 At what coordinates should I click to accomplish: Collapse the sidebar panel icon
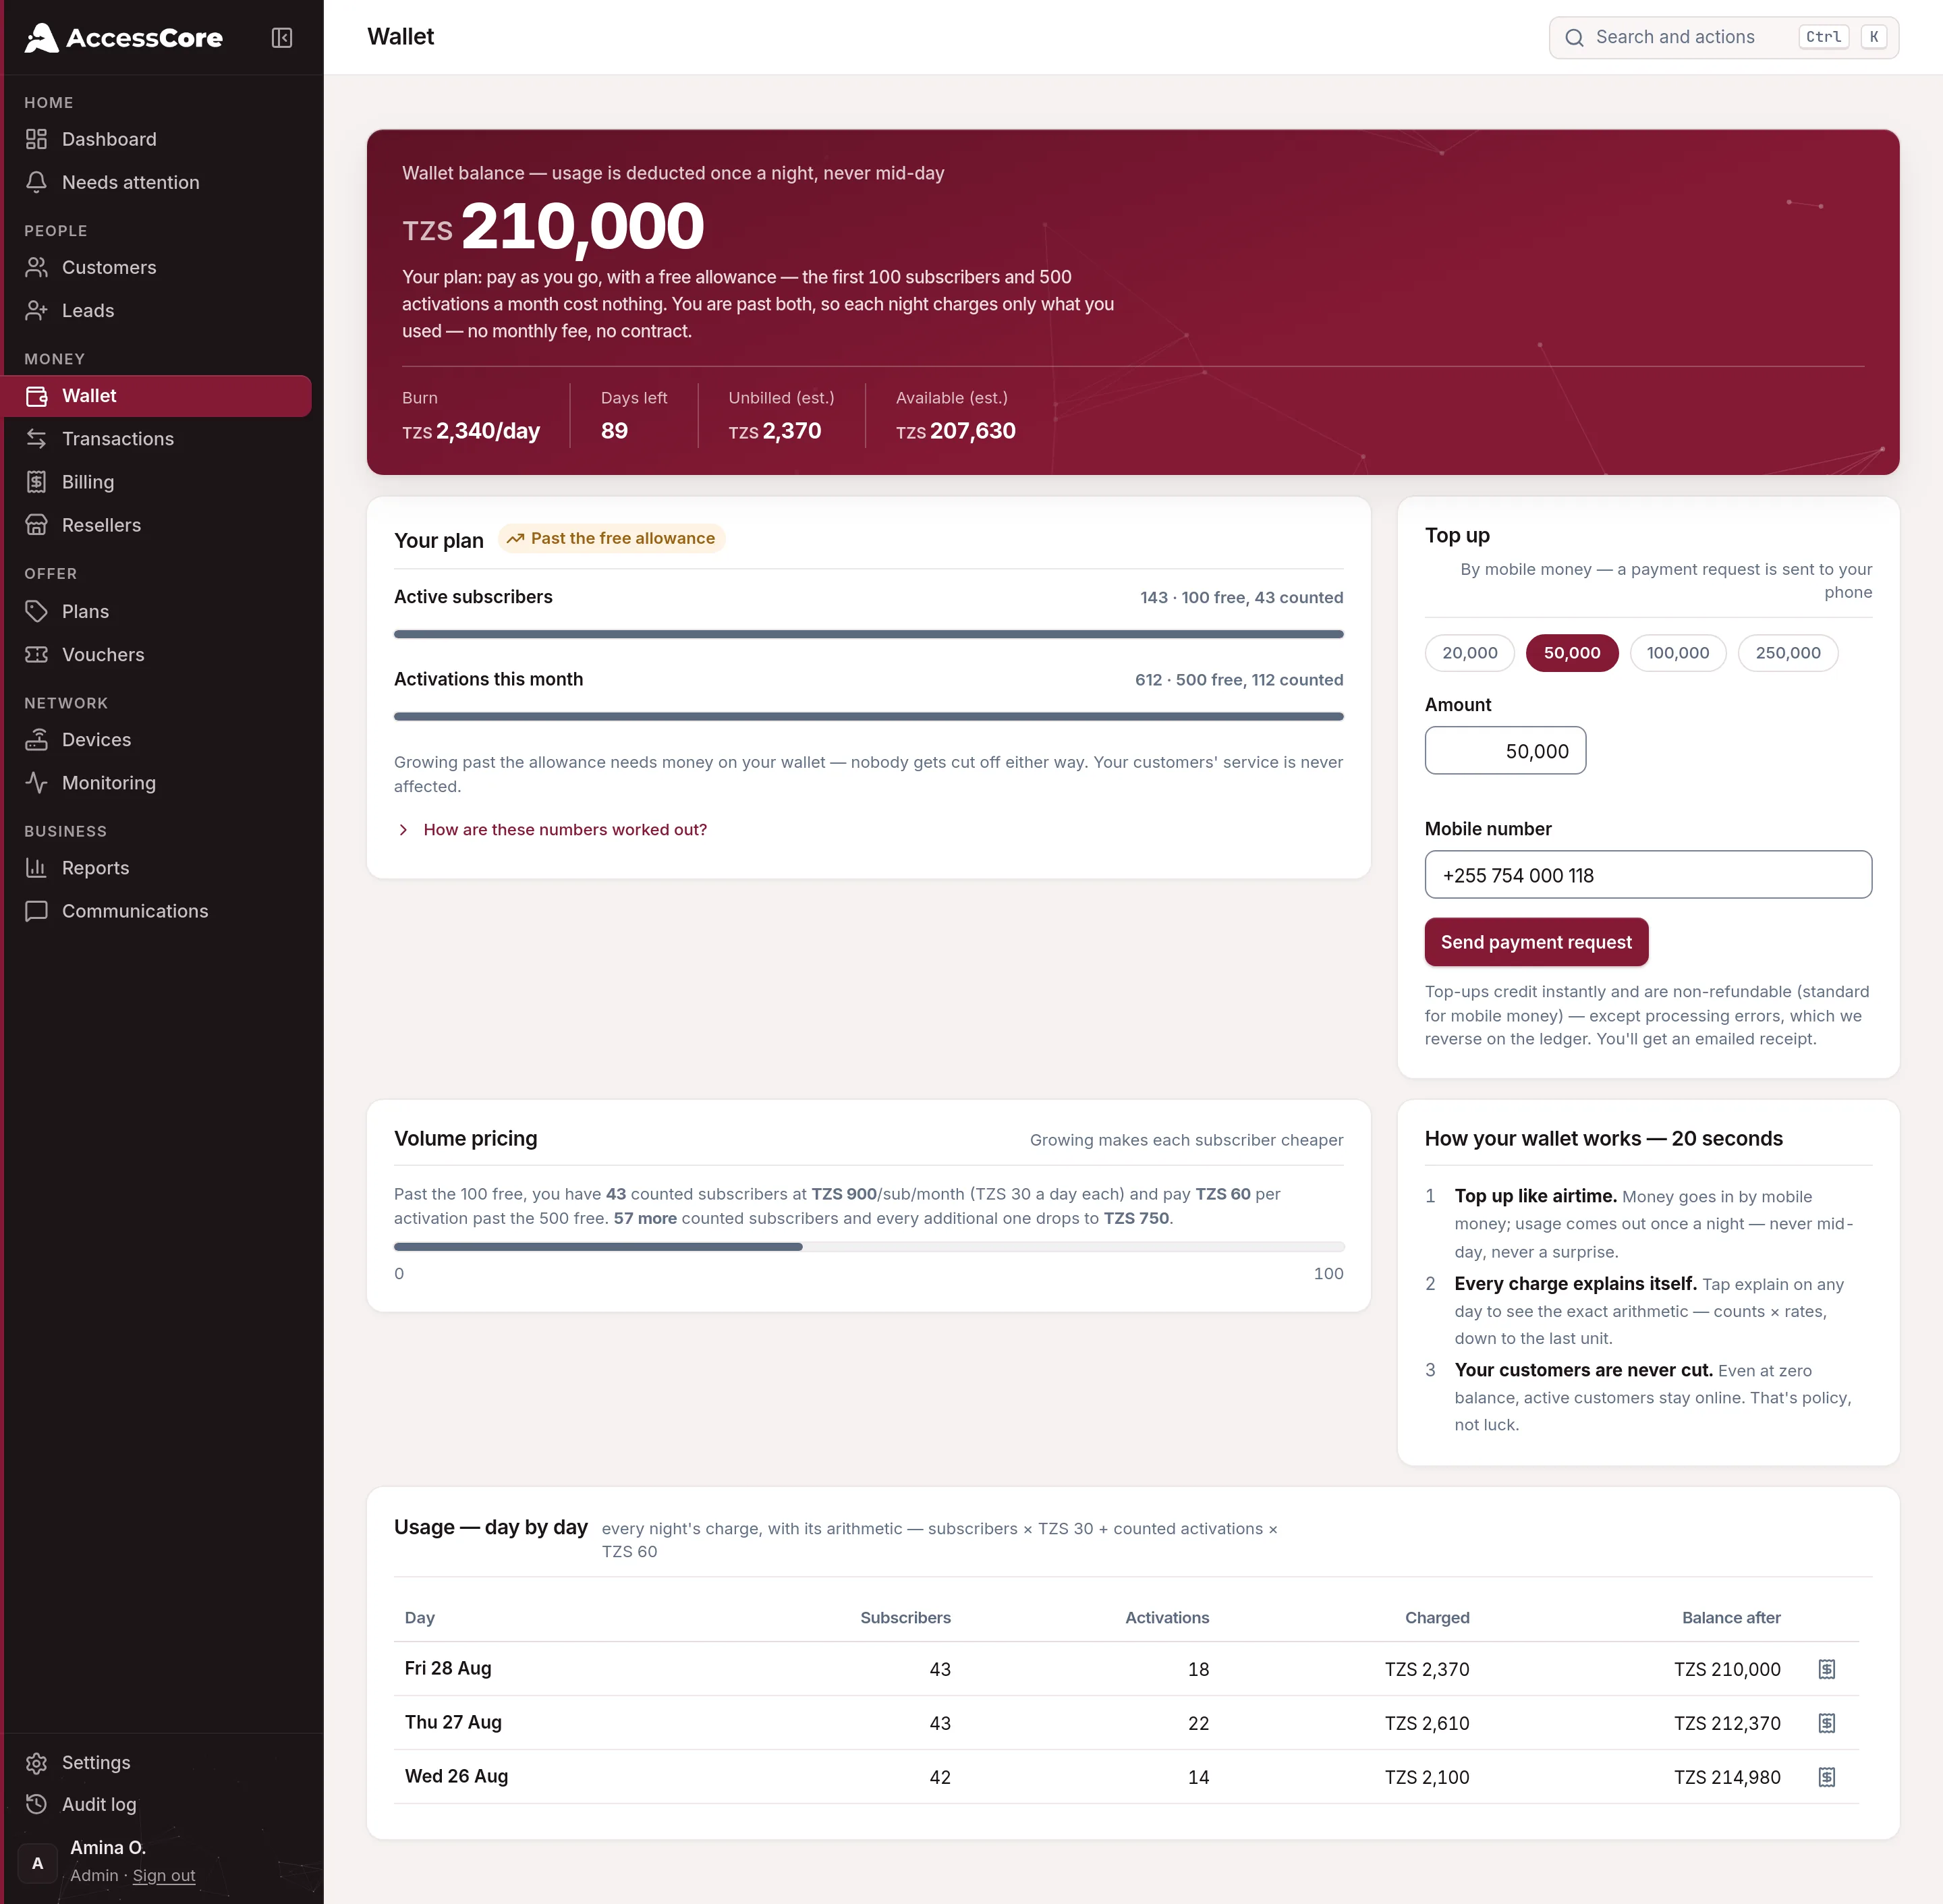tap(282, 38)
